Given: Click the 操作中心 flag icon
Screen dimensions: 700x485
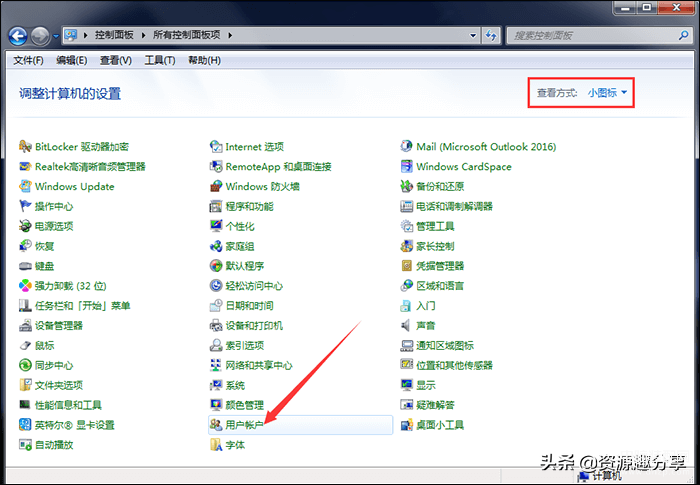Looking at the screenshot, I should 25,206.
